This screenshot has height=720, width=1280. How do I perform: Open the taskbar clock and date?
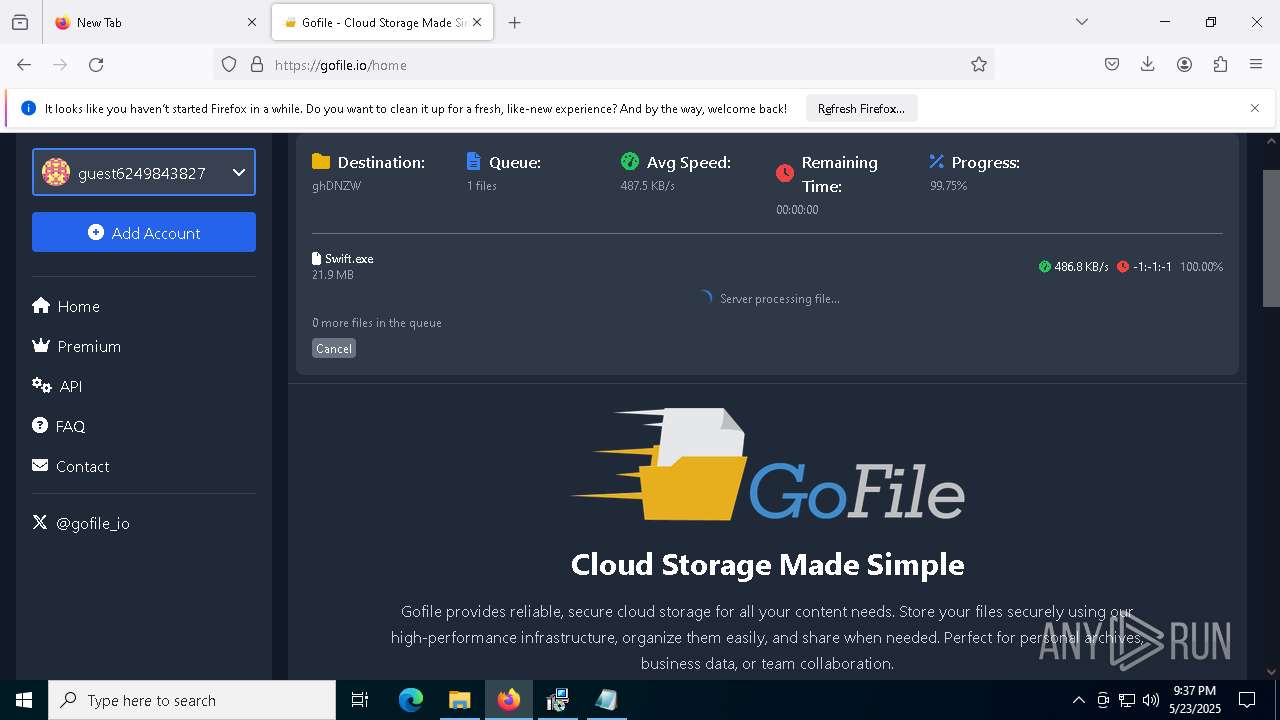click(1194, 700)
